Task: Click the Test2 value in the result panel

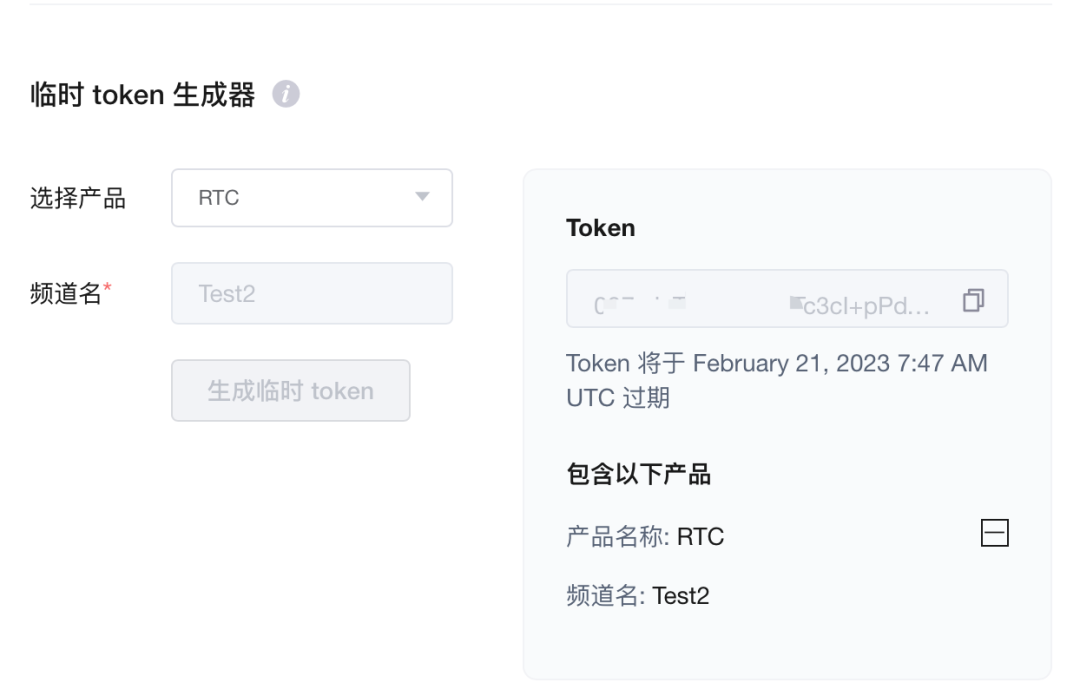Action: (x=681, y=597)
